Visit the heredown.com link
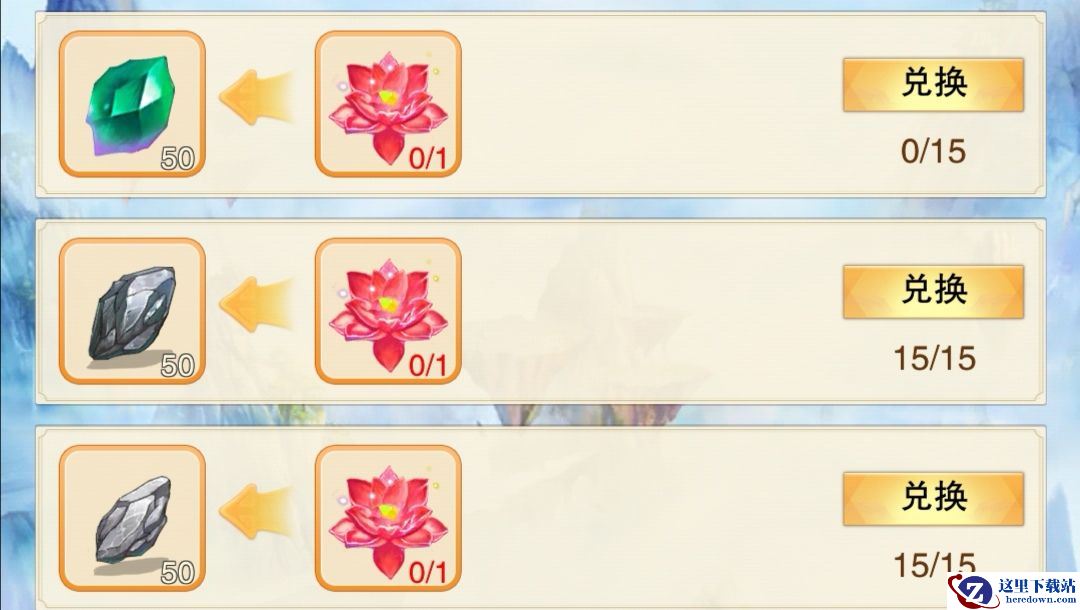The width and height of the screenshot is (1080, 610). (x=1040, y=600)
